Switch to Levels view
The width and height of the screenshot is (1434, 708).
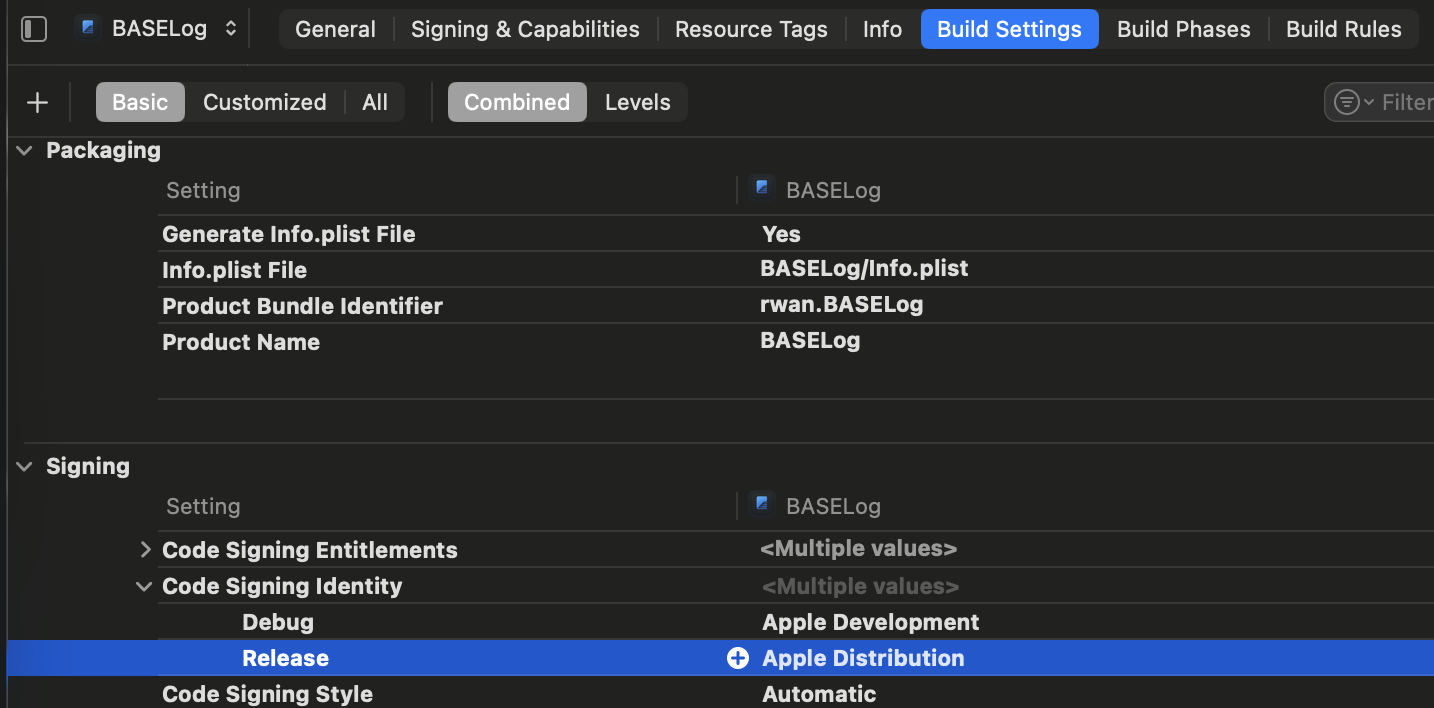click(x=637, y=102)
